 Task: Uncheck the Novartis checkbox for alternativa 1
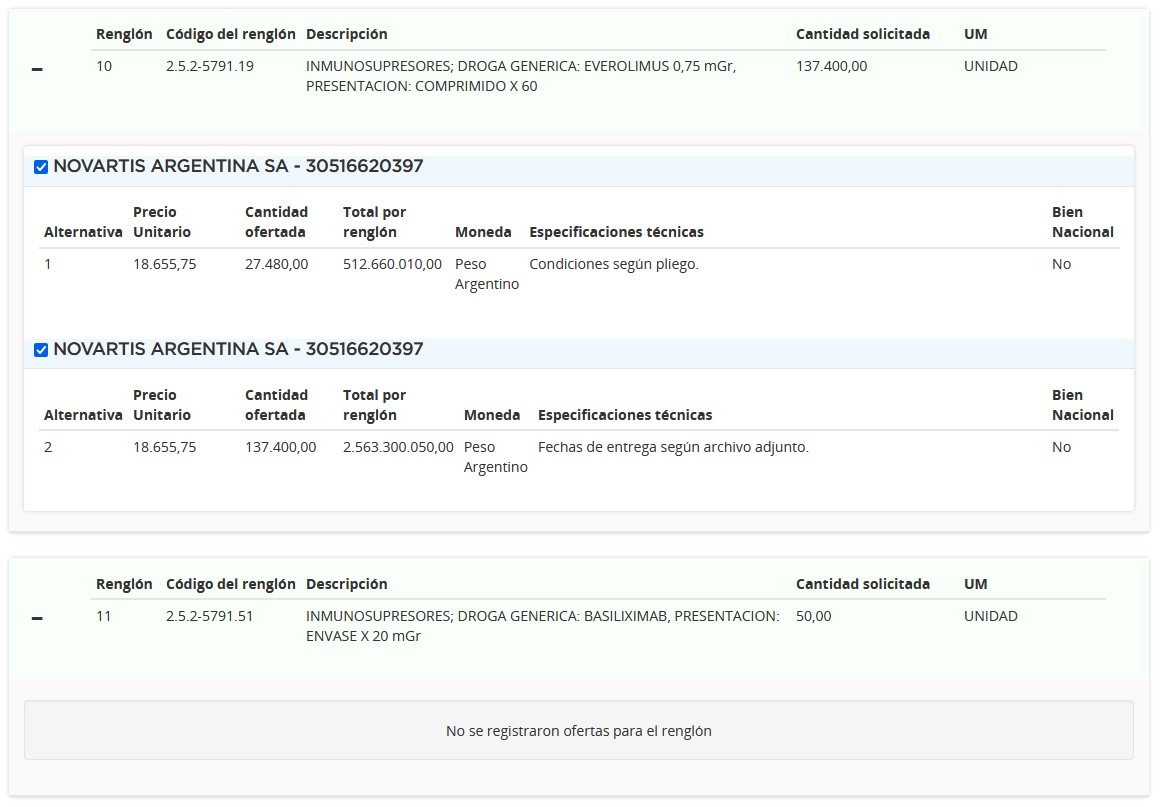[41, 167]
